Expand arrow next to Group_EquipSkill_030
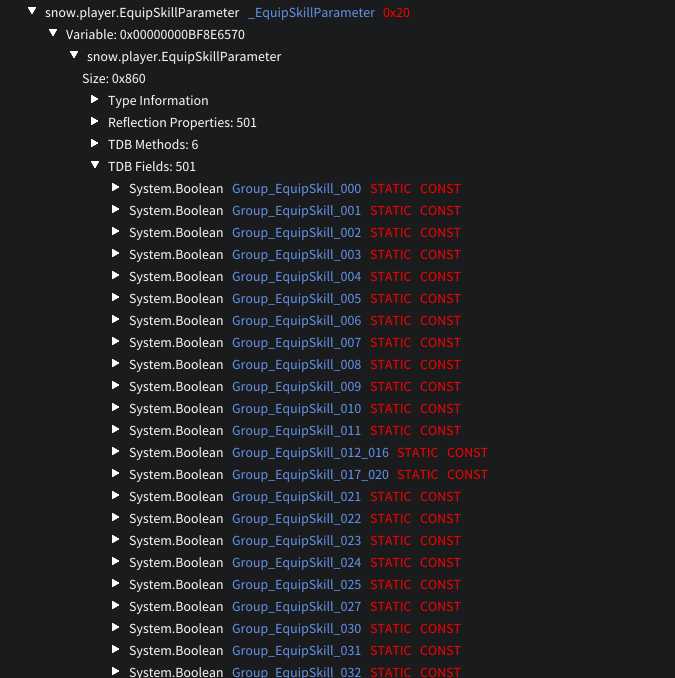Image resolution: width=675 pixels, height=678 pixels. (x=117, y=628)
